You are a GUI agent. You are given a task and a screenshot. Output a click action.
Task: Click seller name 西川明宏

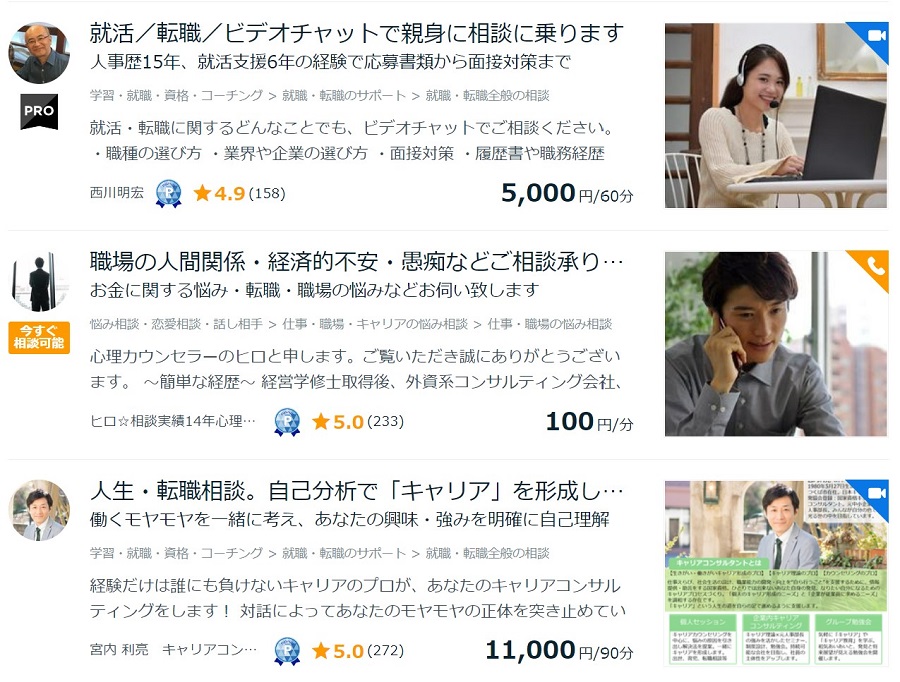pos(117,193)
